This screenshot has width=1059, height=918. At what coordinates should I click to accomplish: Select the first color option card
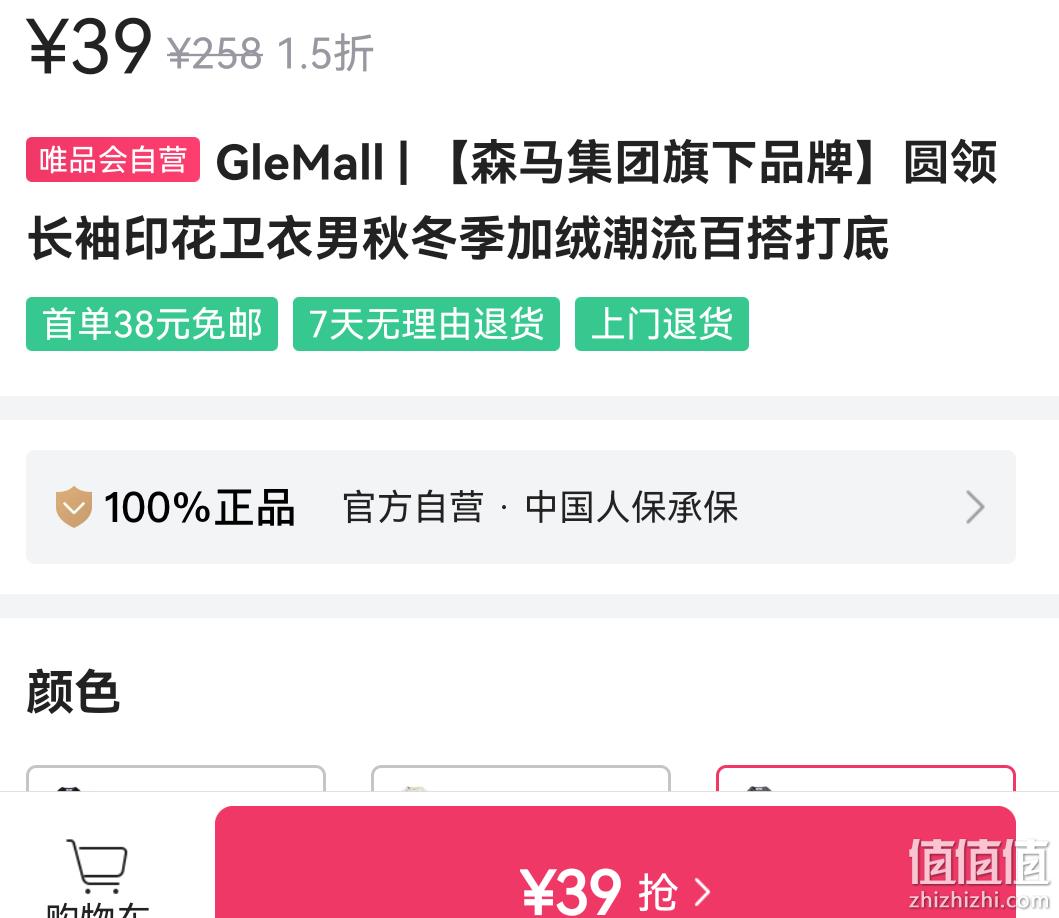(176, 778)
